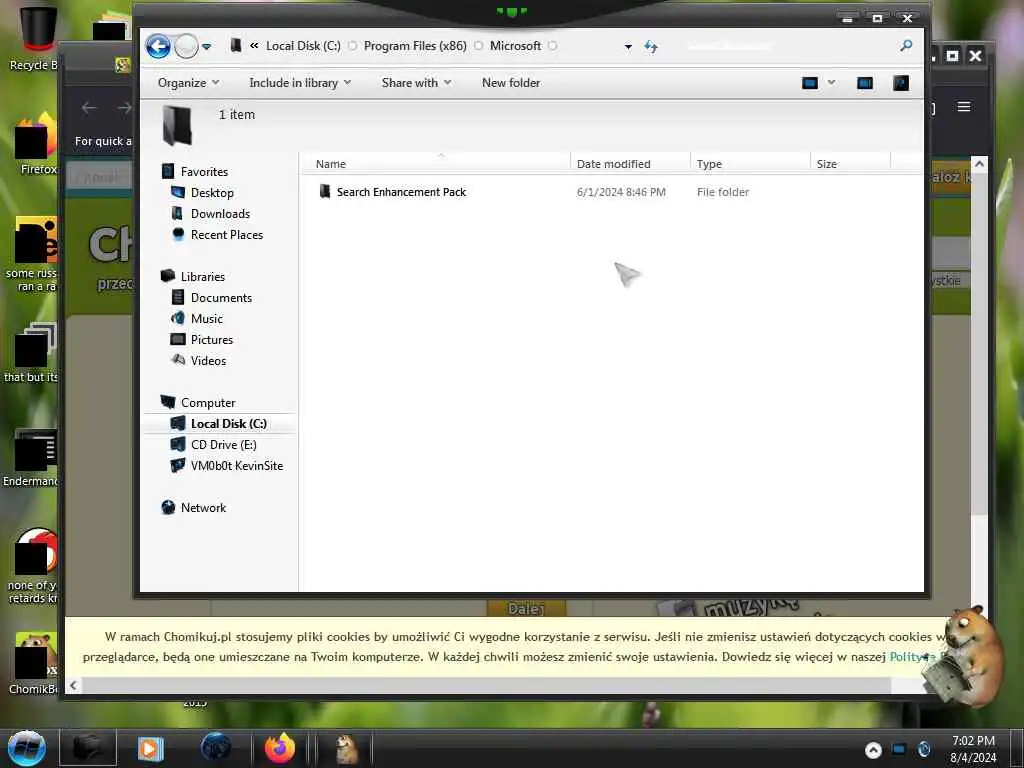The image size is (1024, 768).
Task: Click the change view icon
Action: tap(810, 83)
